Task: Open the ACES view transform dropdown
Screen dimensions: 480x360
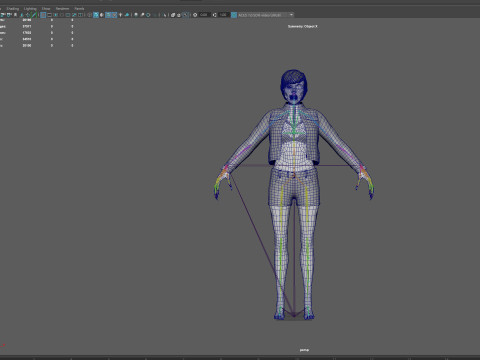Action: click(265, 15)
